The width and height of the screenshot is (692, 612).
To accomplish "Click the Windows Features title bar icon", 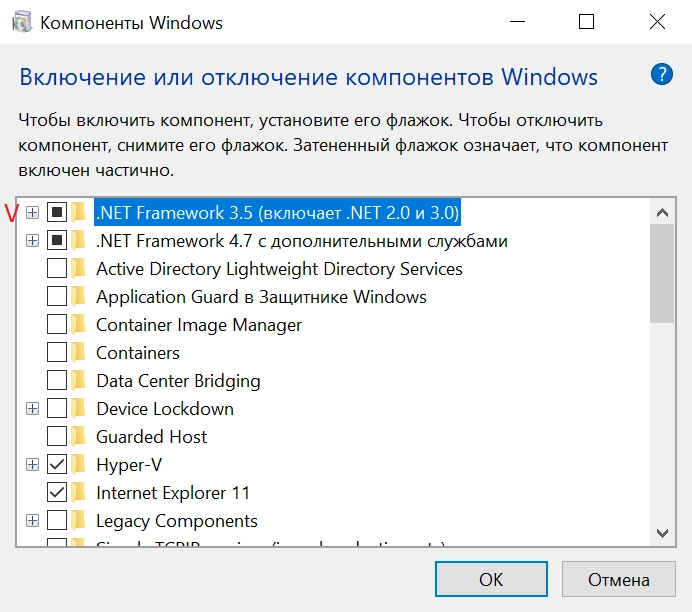I will (x=22, y=22).
